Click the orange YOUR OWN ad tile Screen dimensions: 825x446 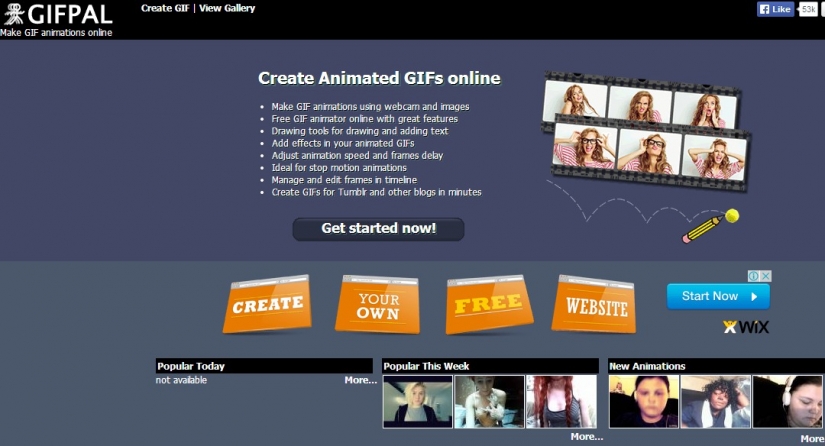pyautogui.click(x=377, y=305)
